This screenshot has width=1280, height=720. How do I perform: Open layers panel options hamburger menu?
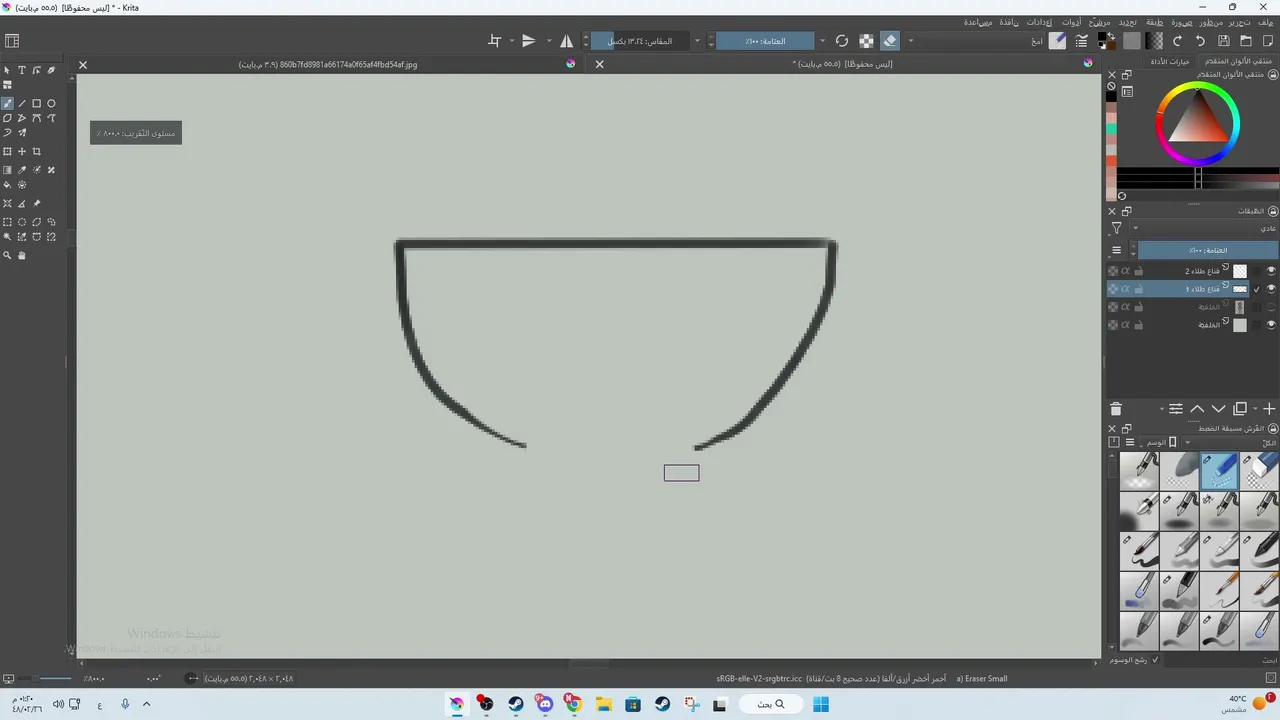point(1116,250)
